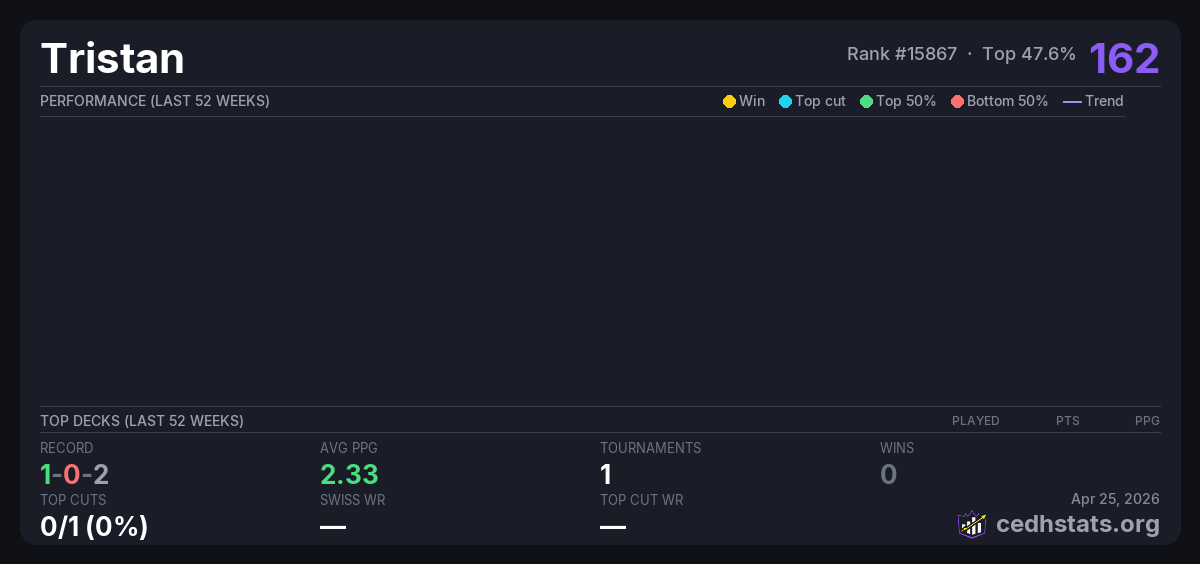Click the cyan Top cut legend dot
This screenshot has height=564, width=1200.
[785, 101]
